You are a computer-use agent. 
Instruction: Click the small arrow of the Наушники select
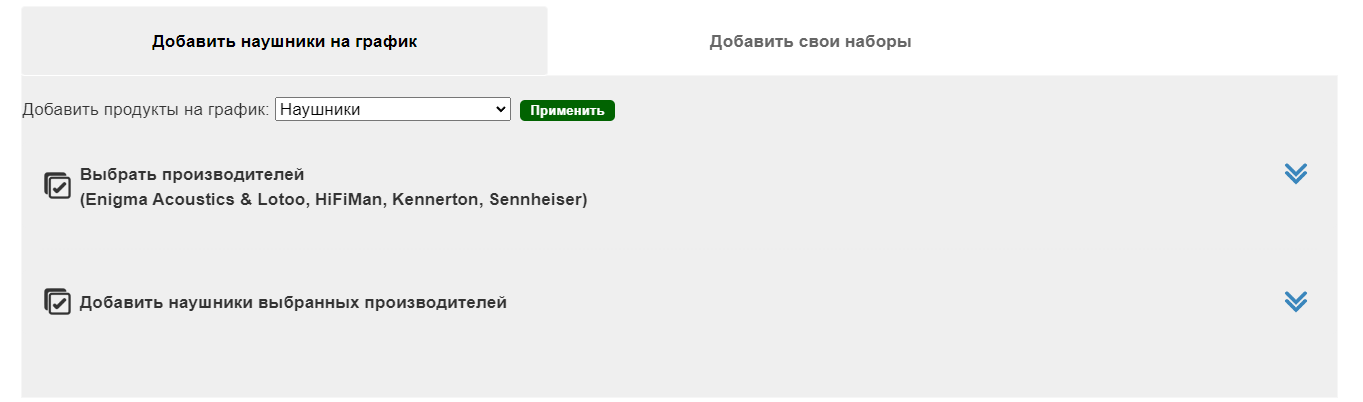(x=501, y=110)
